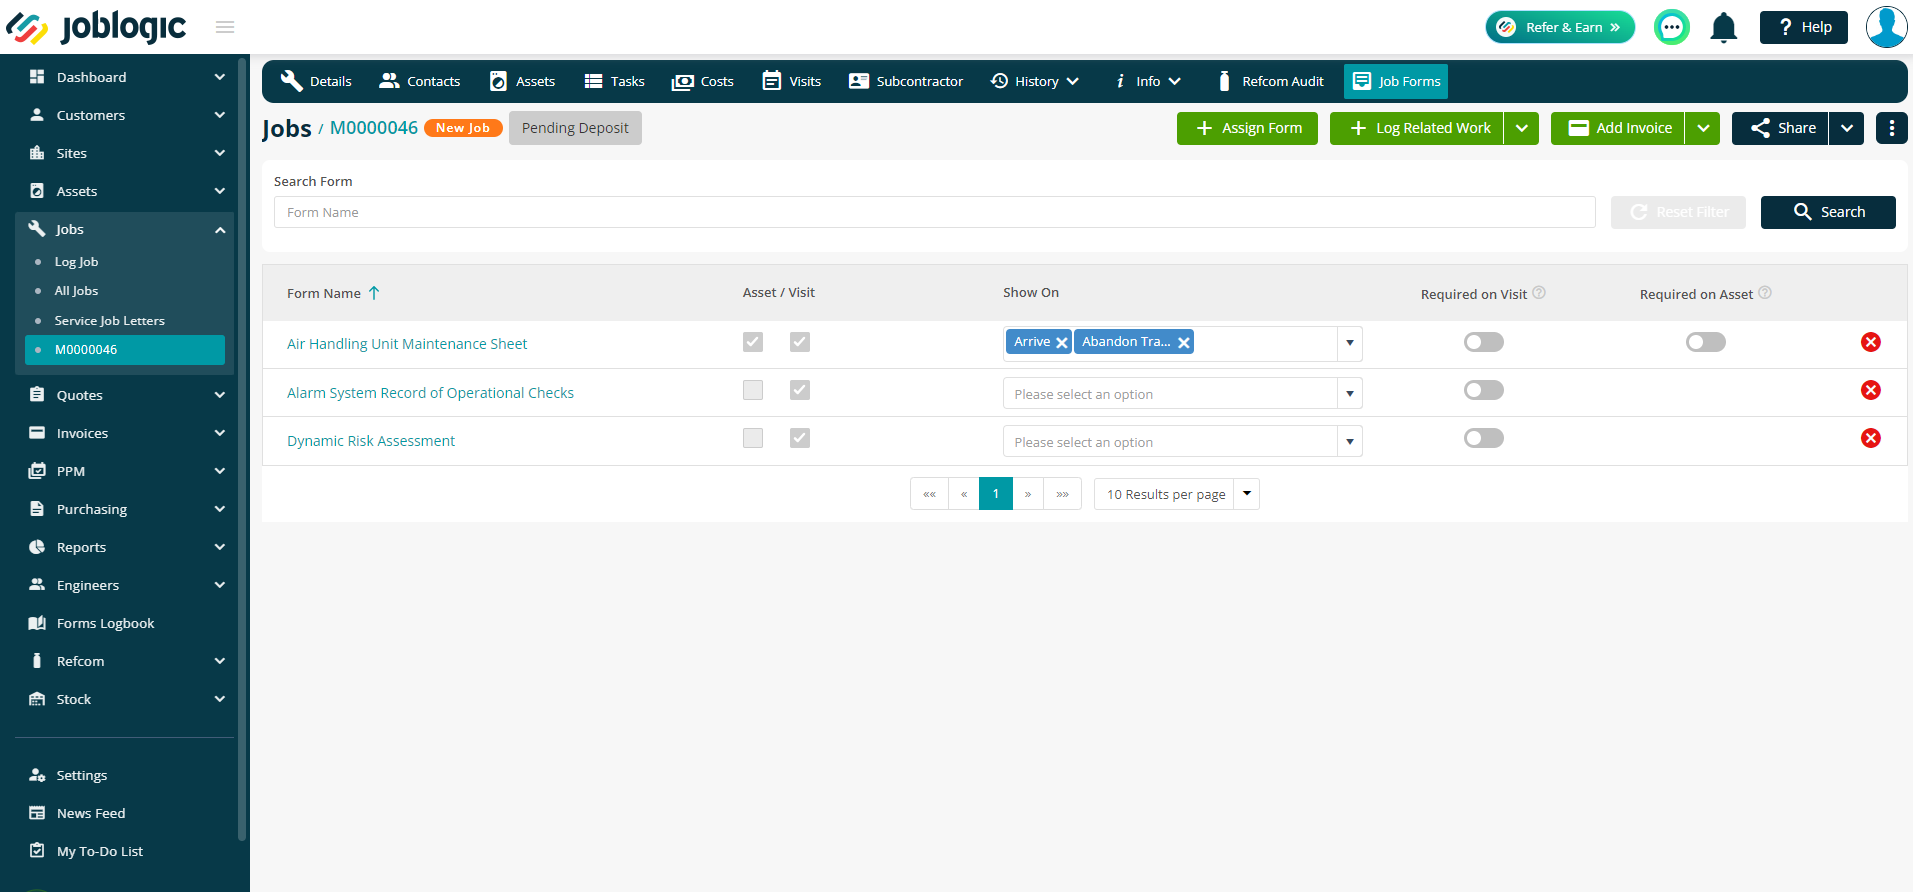Image resolution: width=1913 pixels, height=892 pixels.
Task: Switch to the Visits tab
Action: pos(792,81)
